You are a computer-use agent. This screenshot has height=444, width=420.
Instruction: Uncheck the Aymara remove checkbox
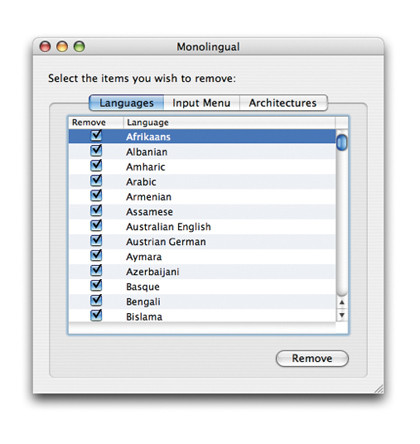(x=96, y=256)
